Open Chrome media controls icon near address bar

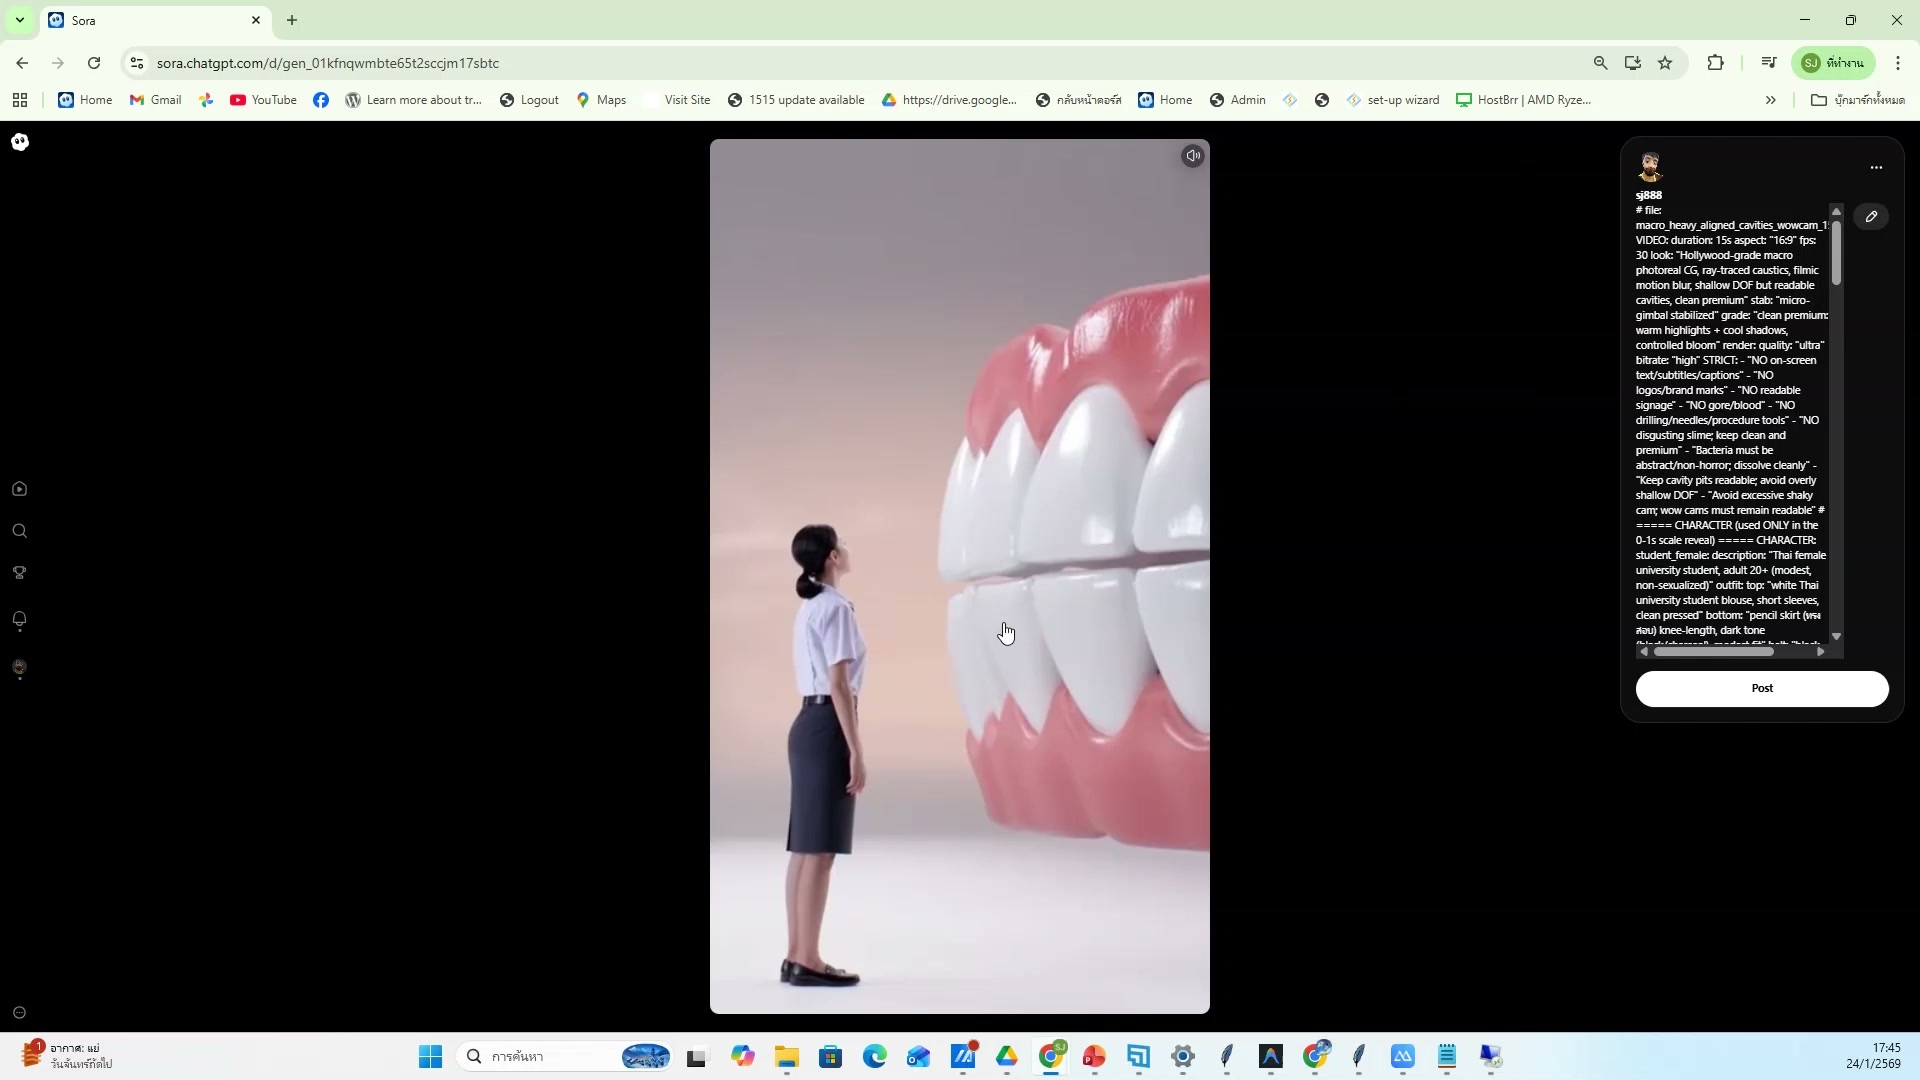tap(1768, 62)
